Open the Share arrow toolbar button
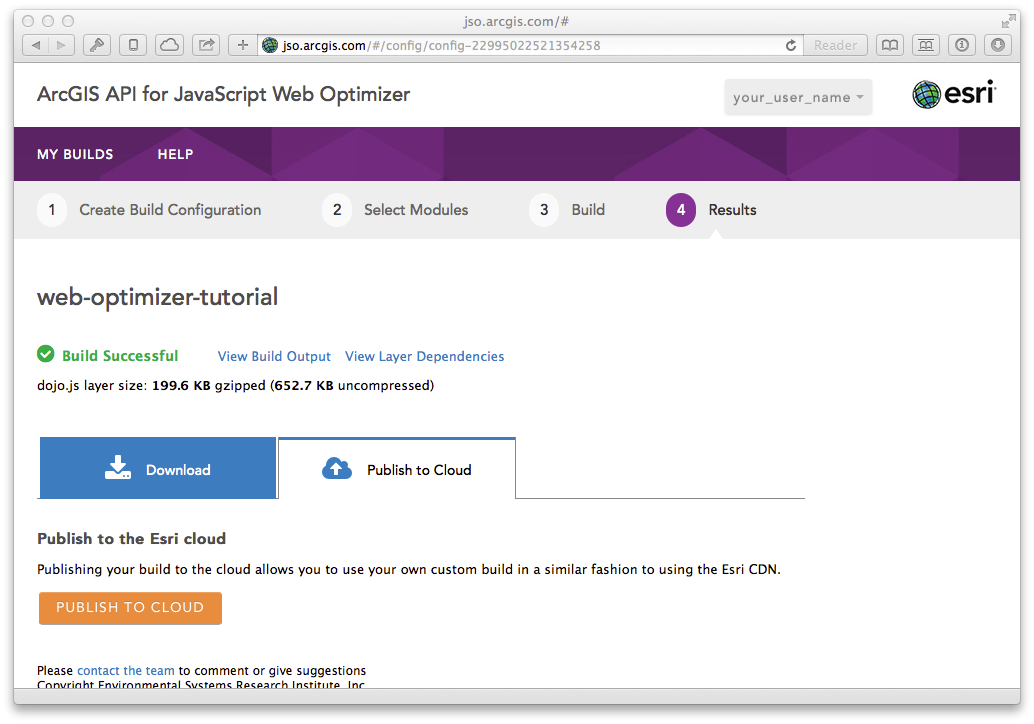Viewport: 1034px width, 724px height. (206, 45)
